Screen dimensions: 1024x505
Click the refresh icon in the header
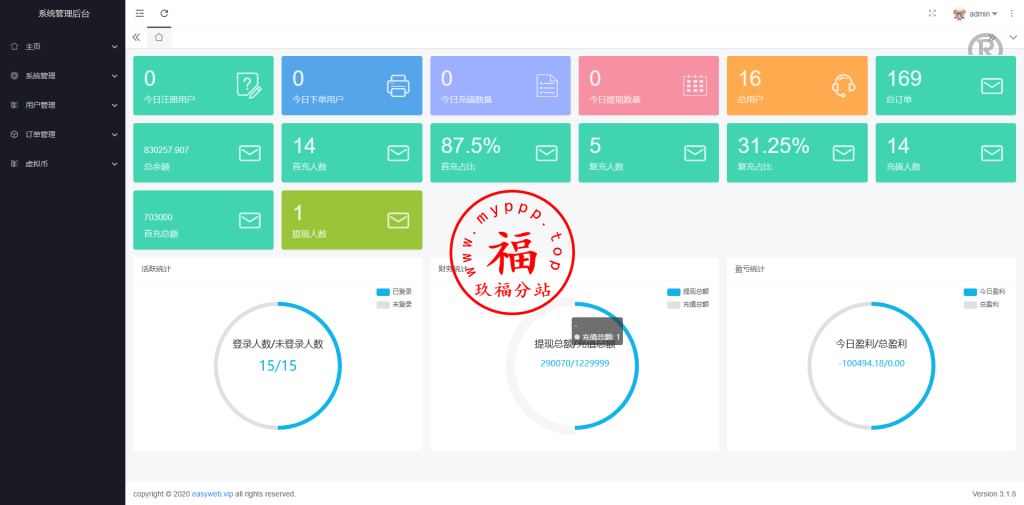click(x=164, y=13)
